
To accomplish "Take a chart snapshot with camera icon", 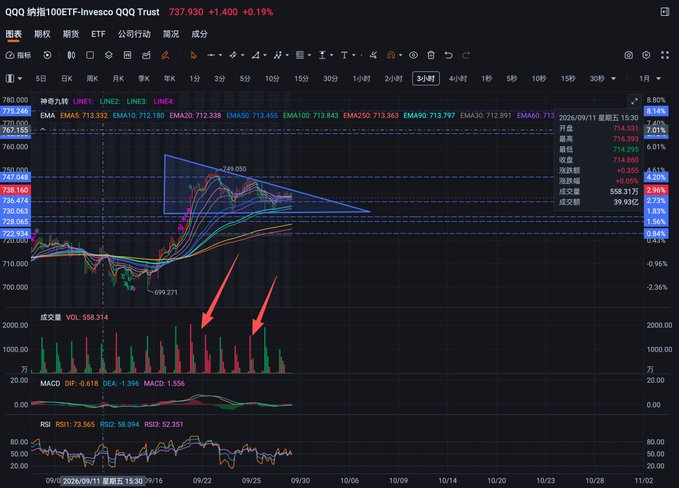I will pyautogui.click(x=628, y=55).
